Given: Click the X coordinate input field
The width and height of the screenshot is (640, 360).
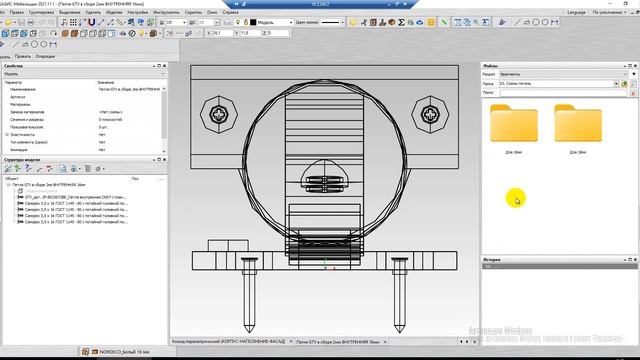Looking at the screenshot, I should 222,33.
